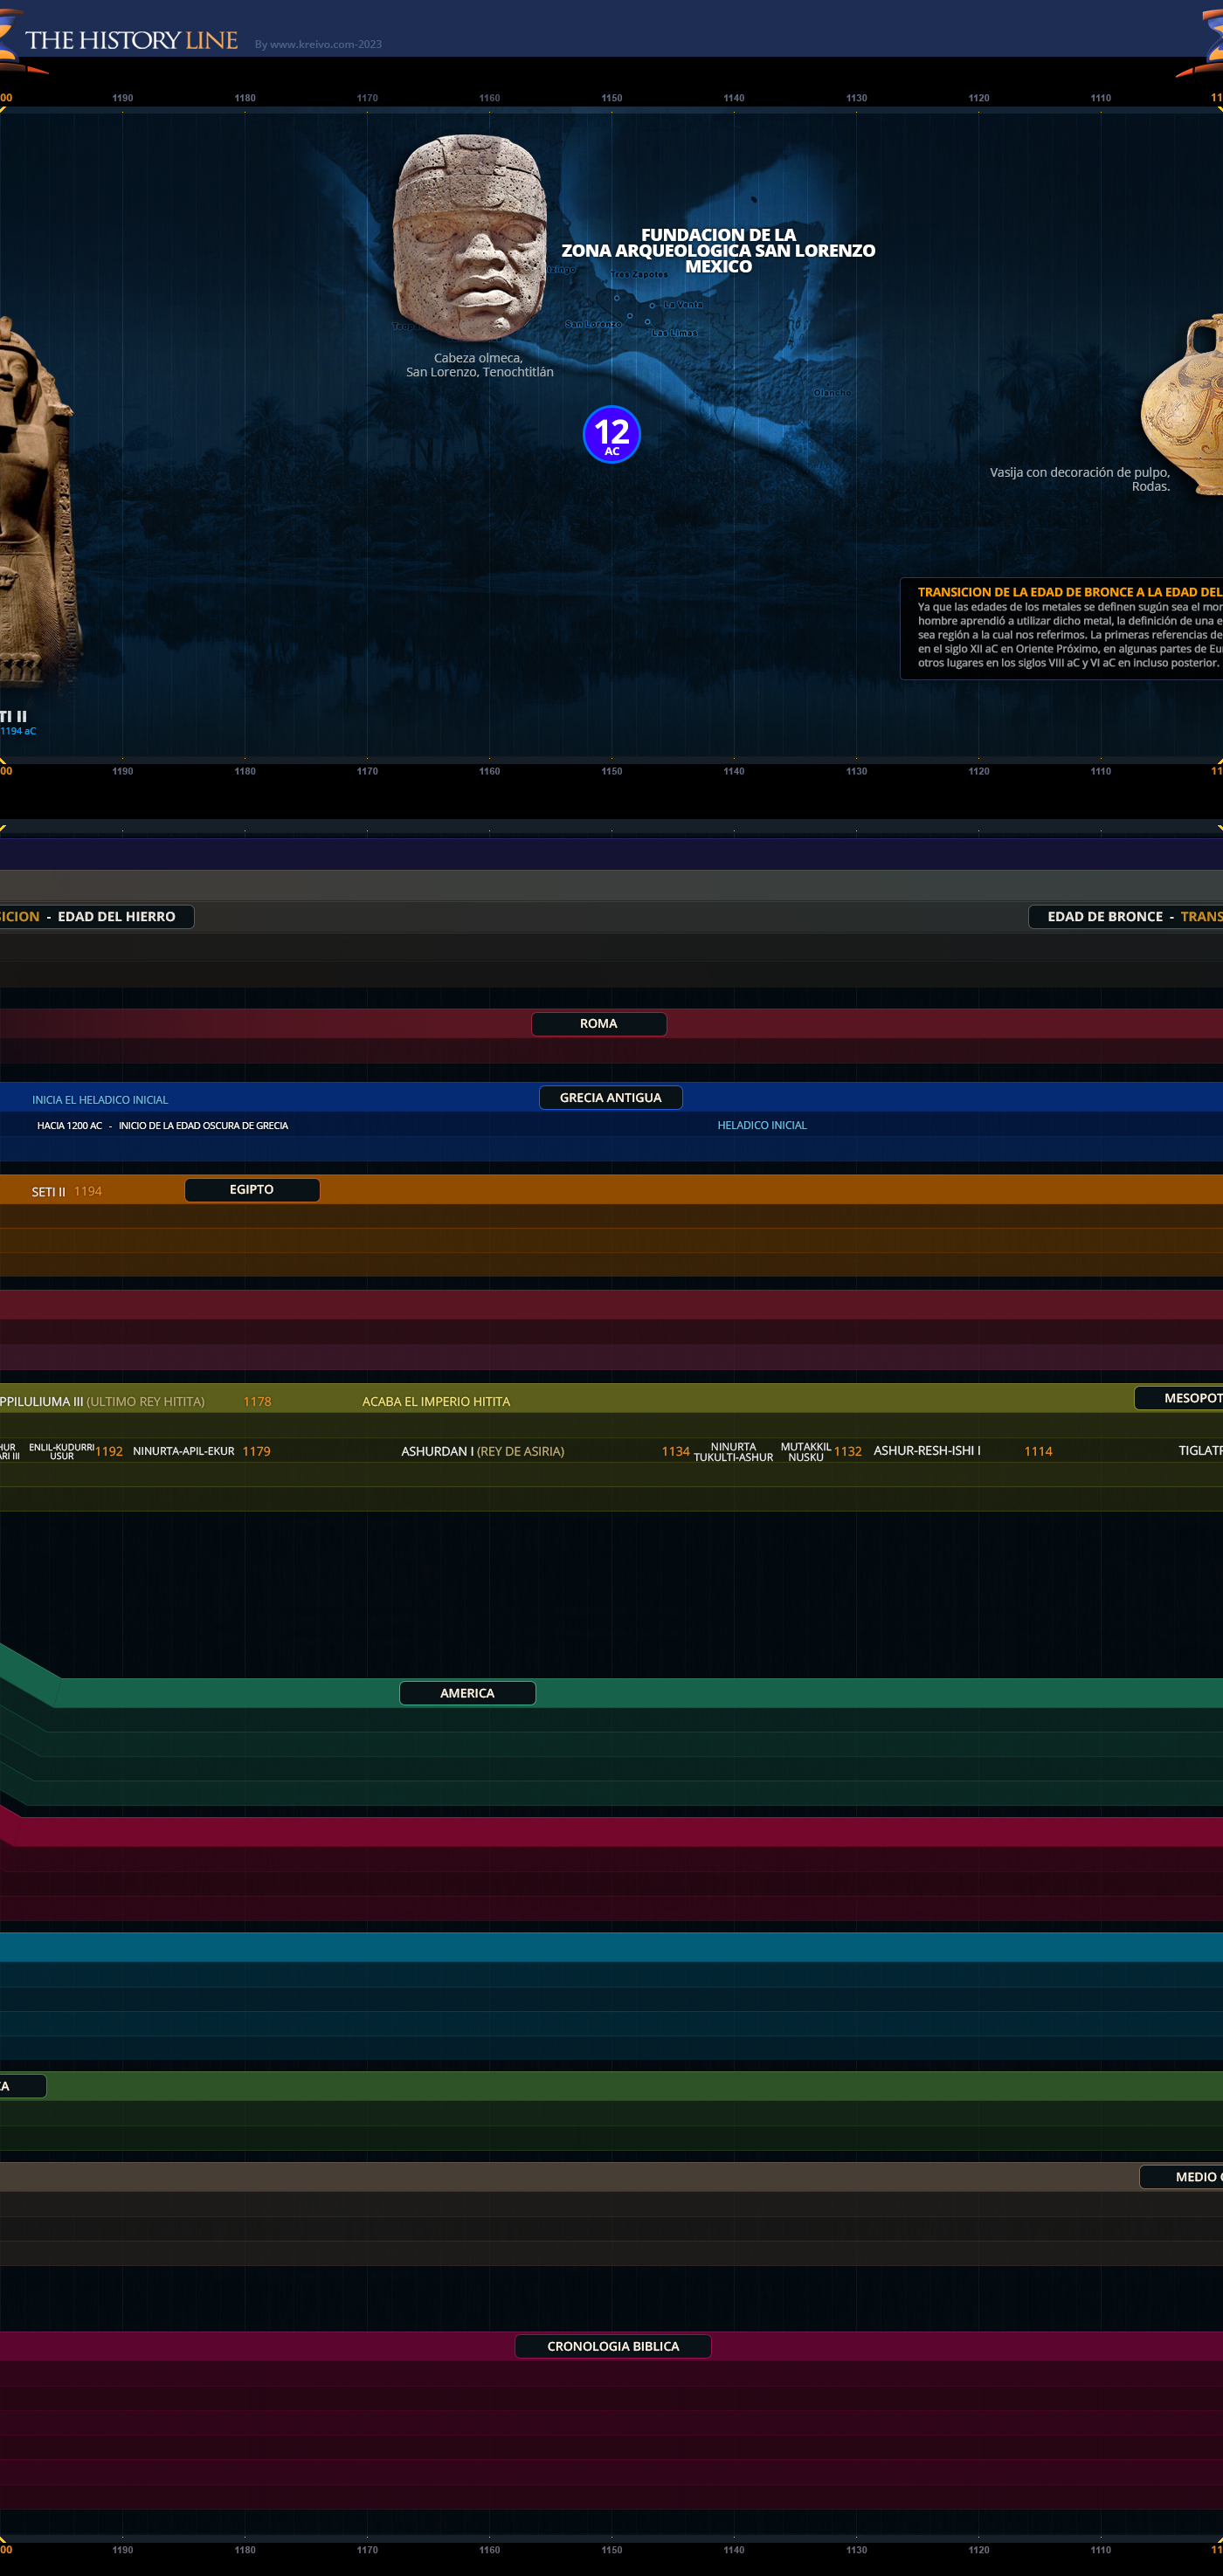Image resolution: width=1223 pixels, height=2576 pixels.
Task: Click the 1170 marker below the map panel
Action: pos(367,771)
